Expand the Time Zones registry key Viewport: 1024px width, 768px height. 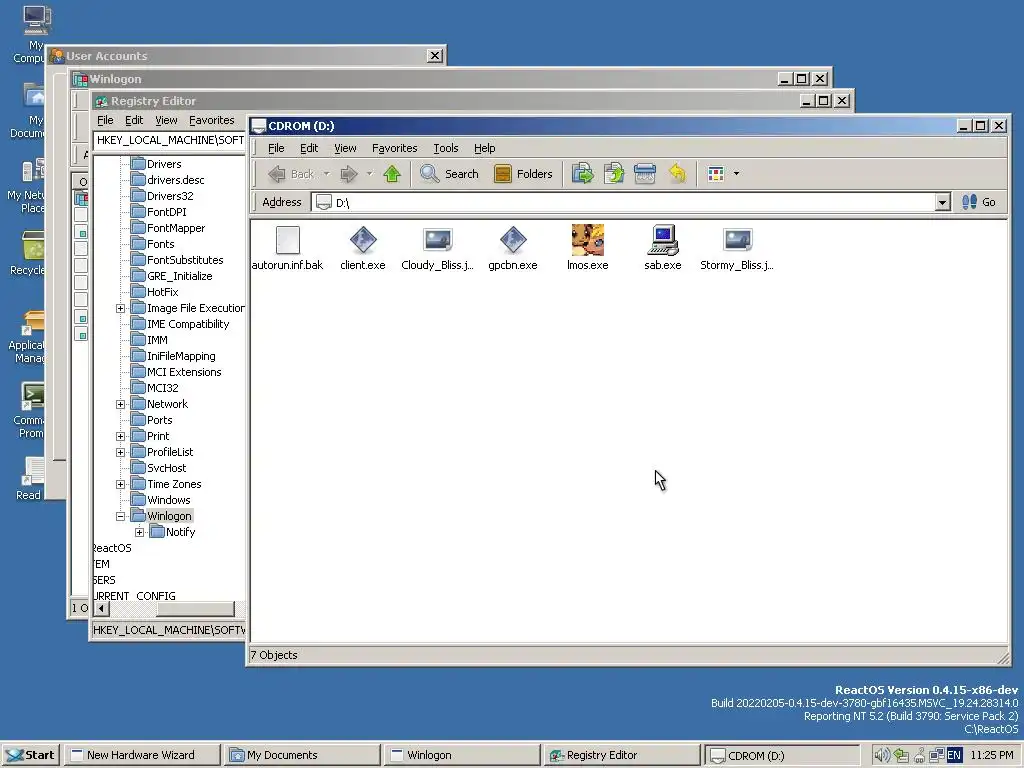click(x=121, y=484)
